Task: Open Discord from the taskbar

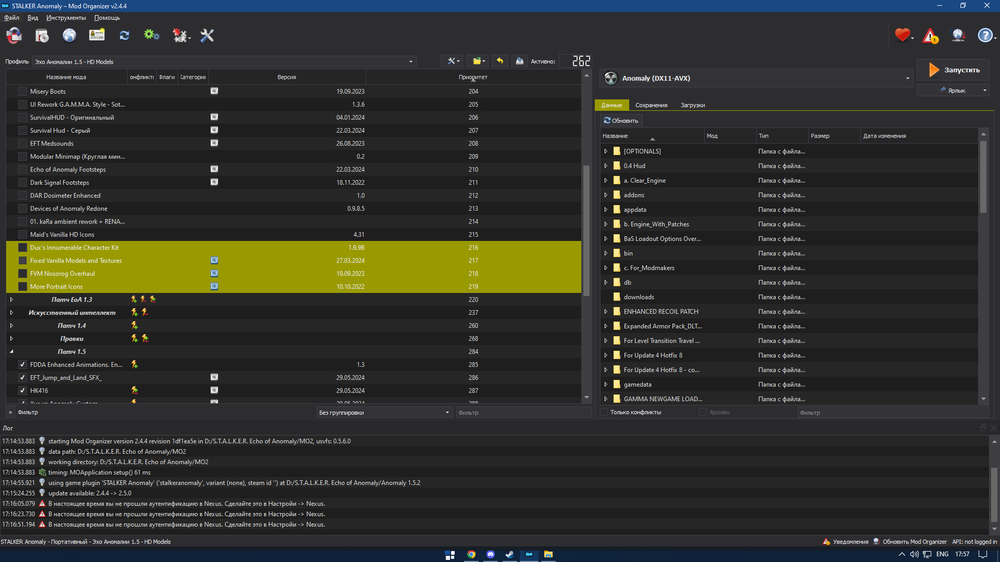Action: tap(490, 554)
